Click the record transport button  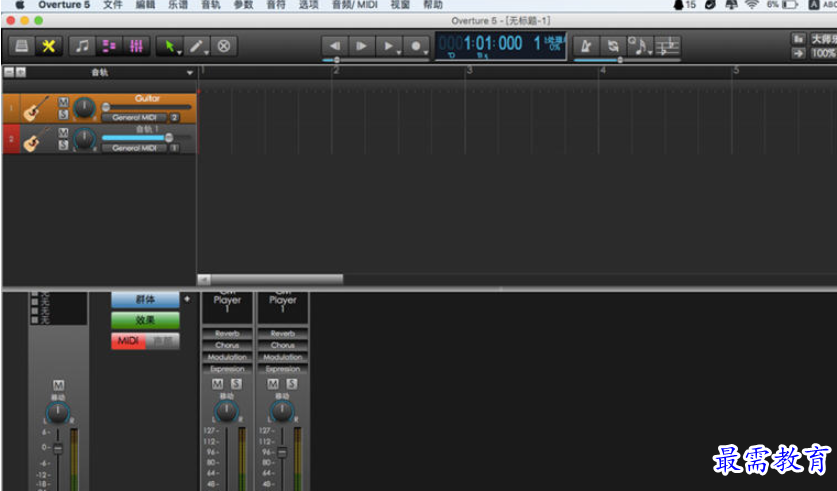pyautogui.click(x=415, y=46)
